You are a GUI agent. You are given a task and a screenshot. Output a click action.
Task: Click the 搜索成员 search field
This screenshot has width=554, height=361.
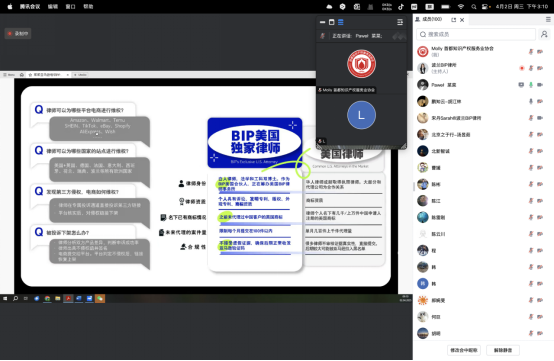tap(476, 34)
